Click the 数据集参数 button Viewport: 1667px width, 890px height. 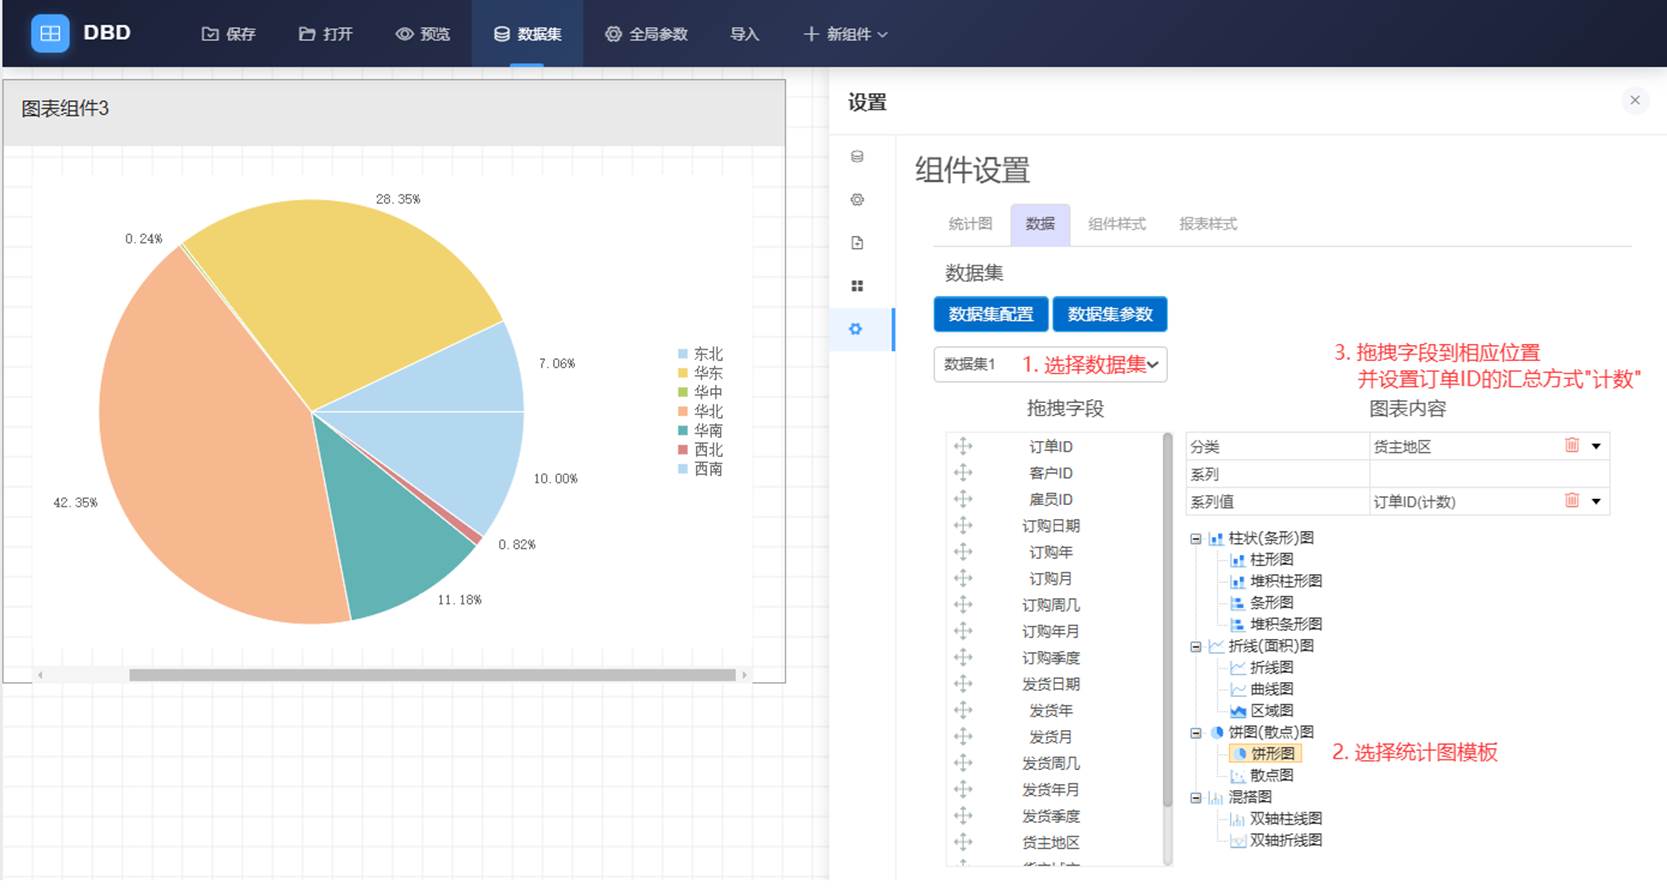click(x=1110, y=314)
